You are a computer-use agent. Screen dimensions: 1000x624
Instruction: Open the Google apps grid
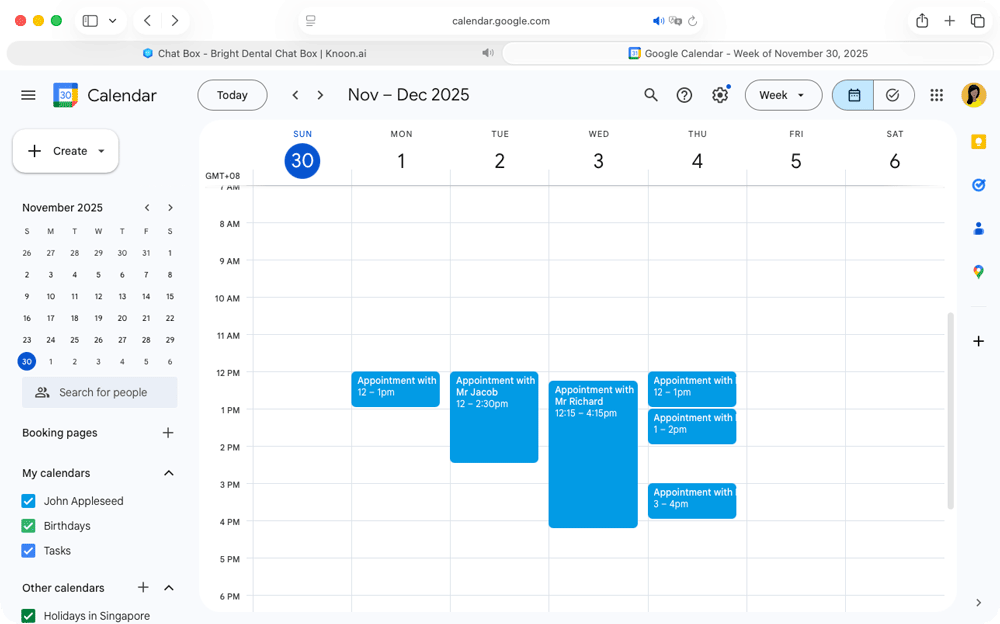click(937, 95)
